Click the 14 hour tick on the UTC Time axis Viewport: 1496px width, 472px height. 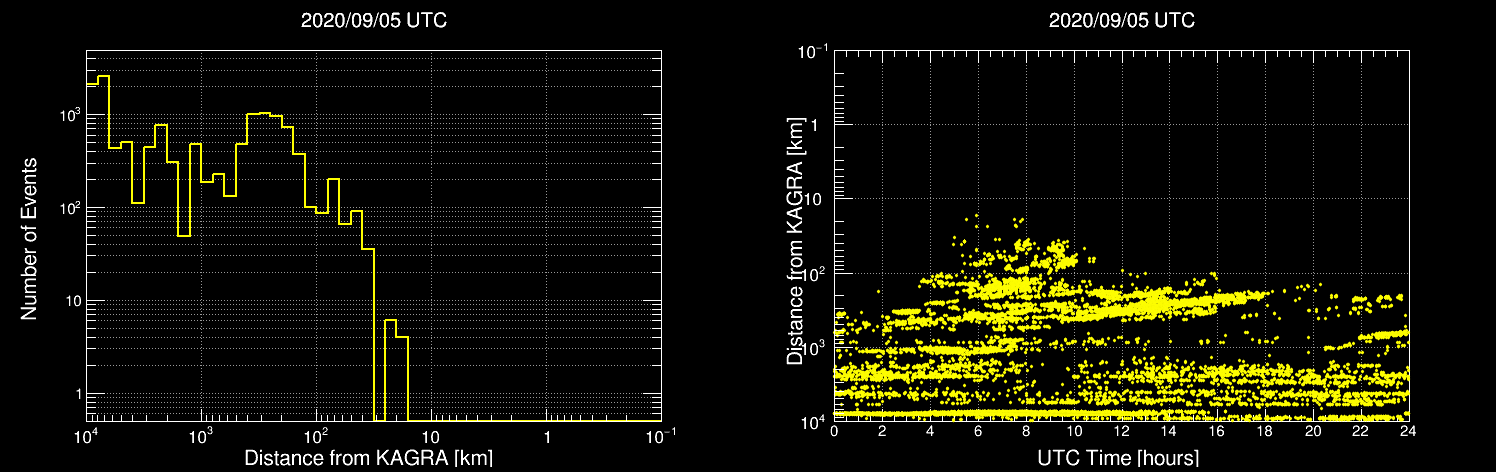click(1169, 432)
